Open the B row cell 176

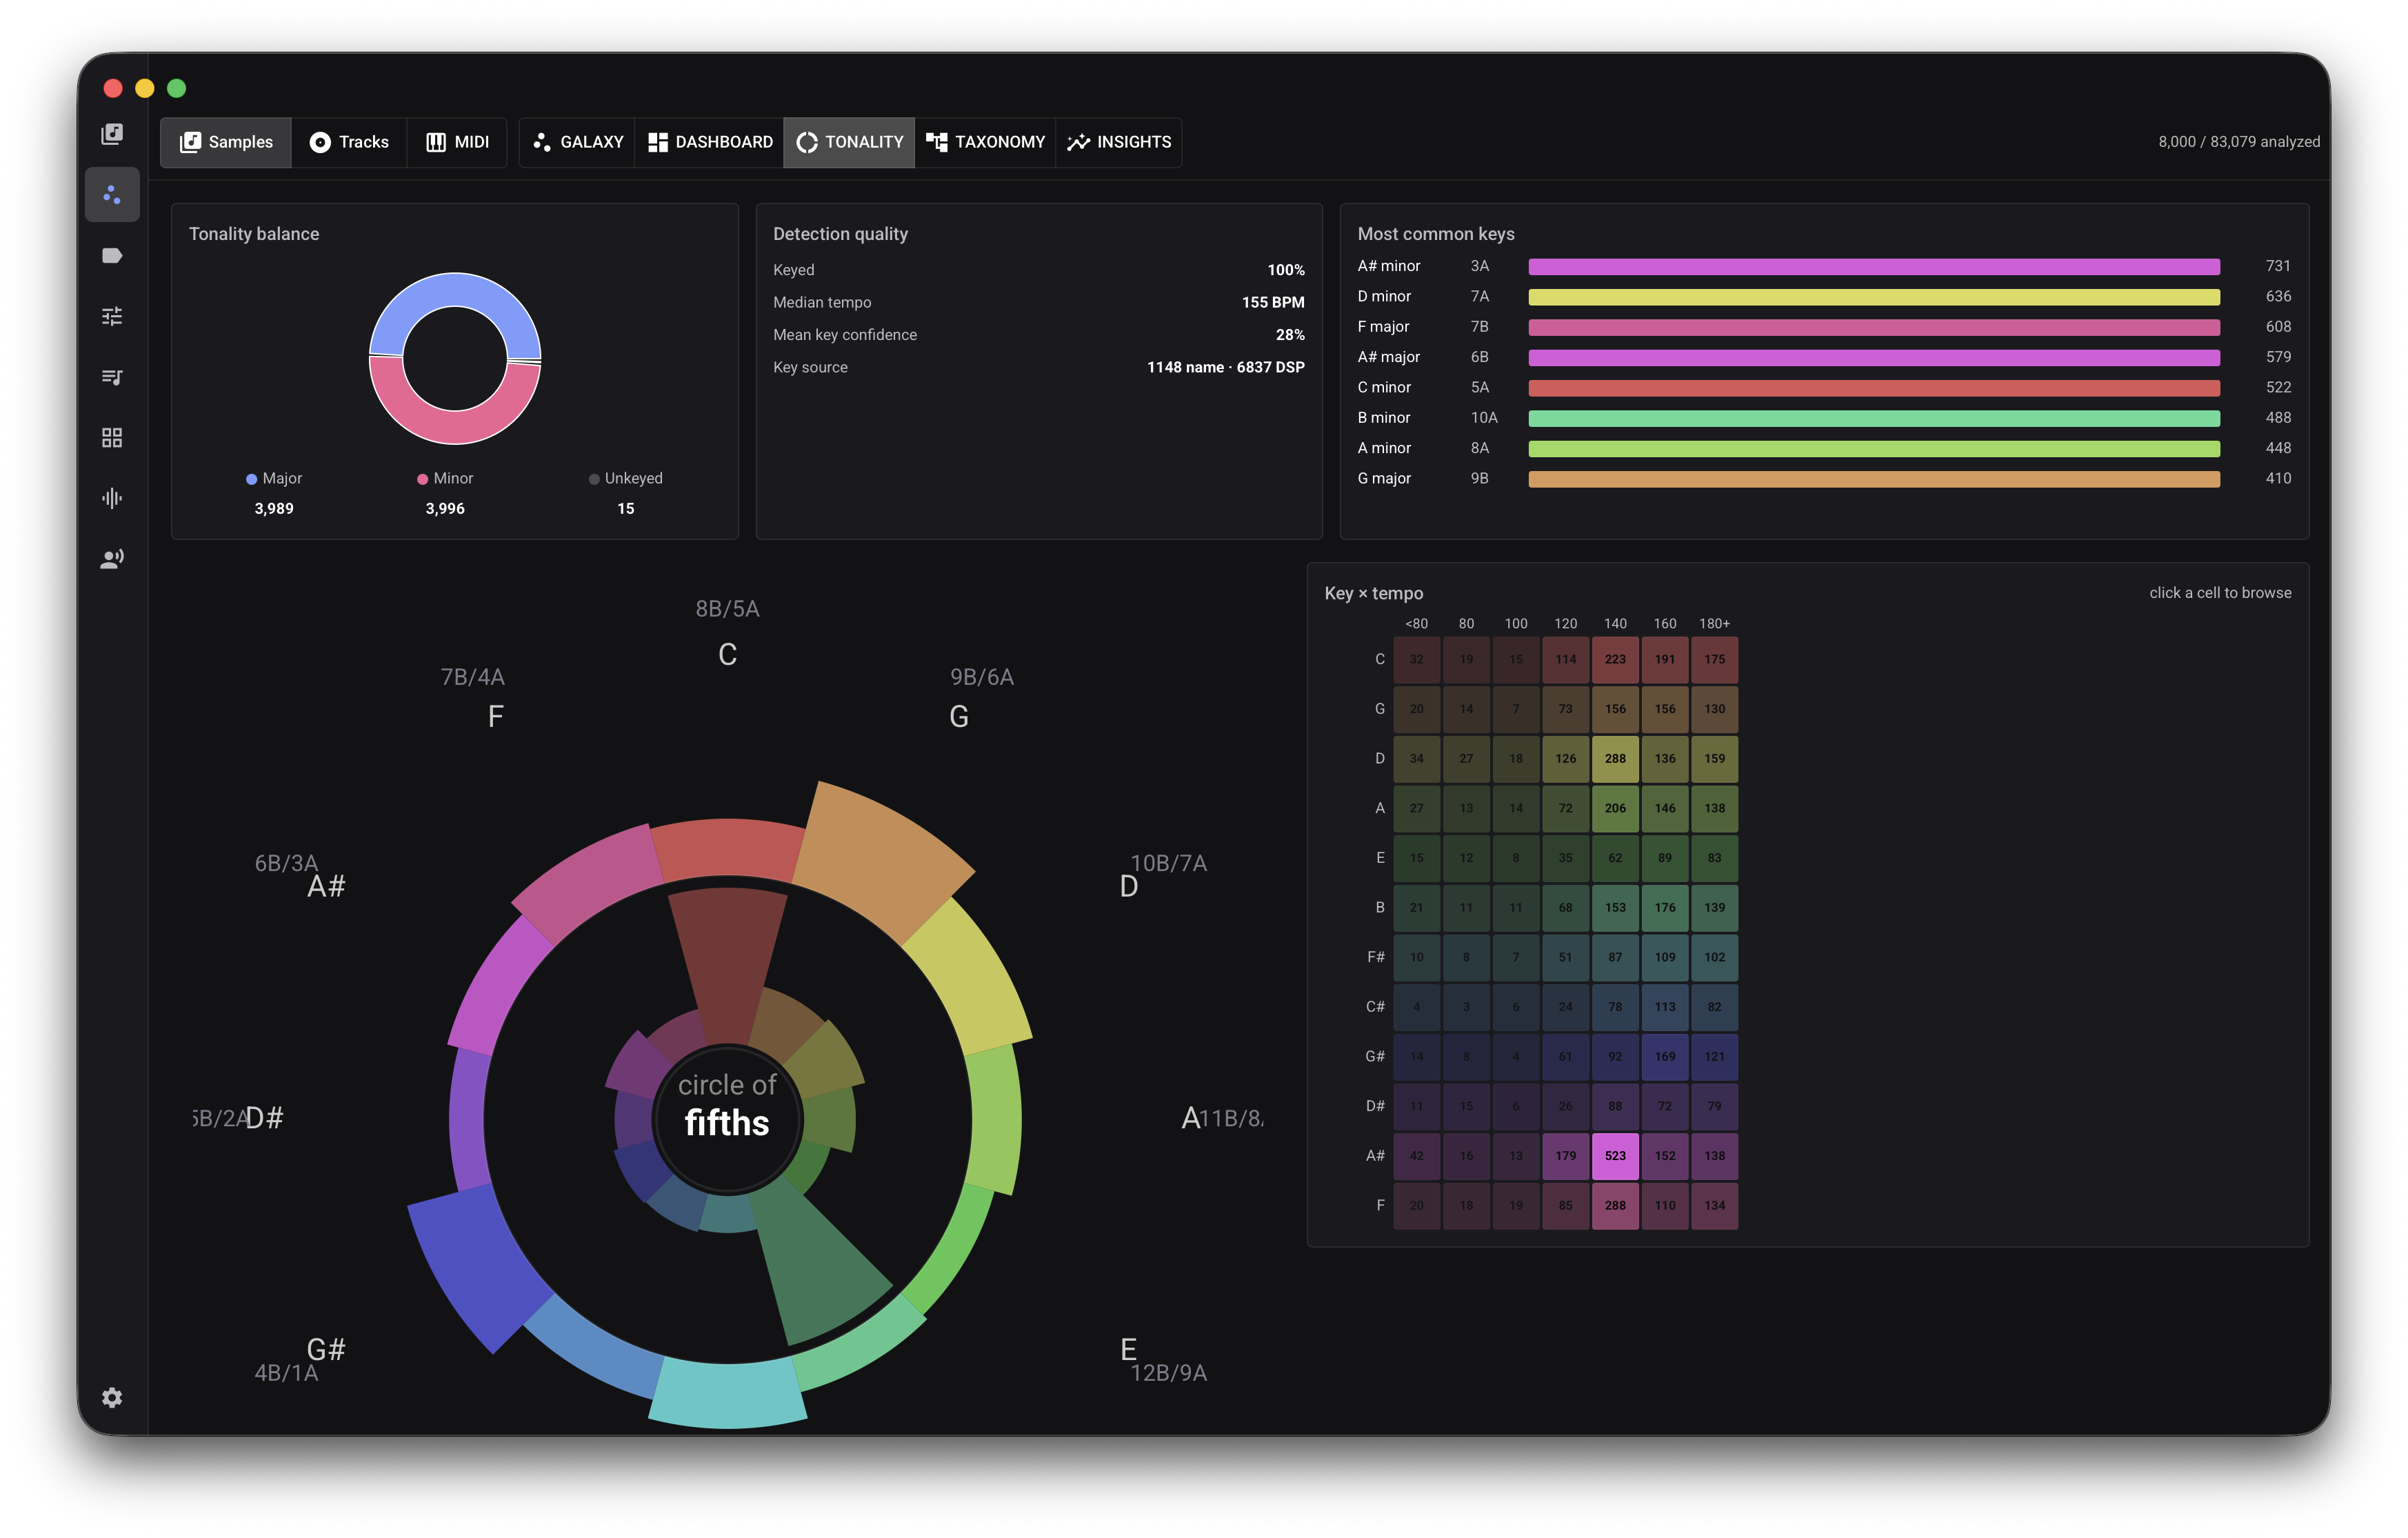[1665, 908]
